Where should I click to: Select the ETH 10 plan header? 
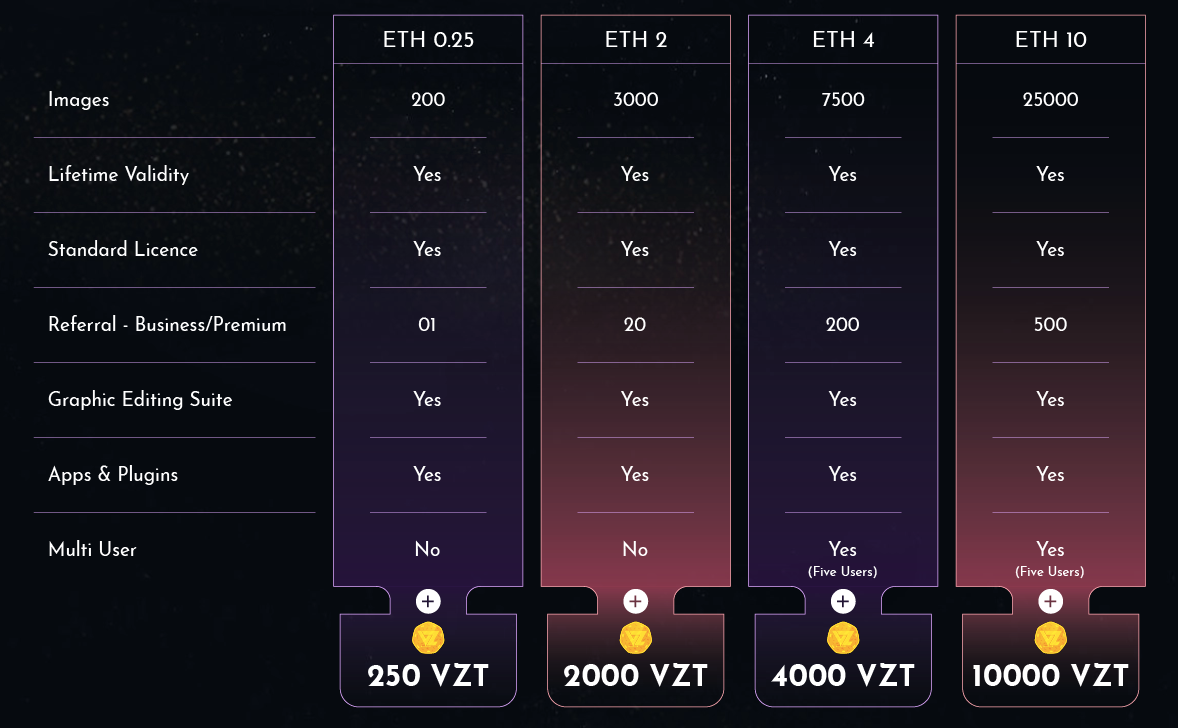[1050, 40]
